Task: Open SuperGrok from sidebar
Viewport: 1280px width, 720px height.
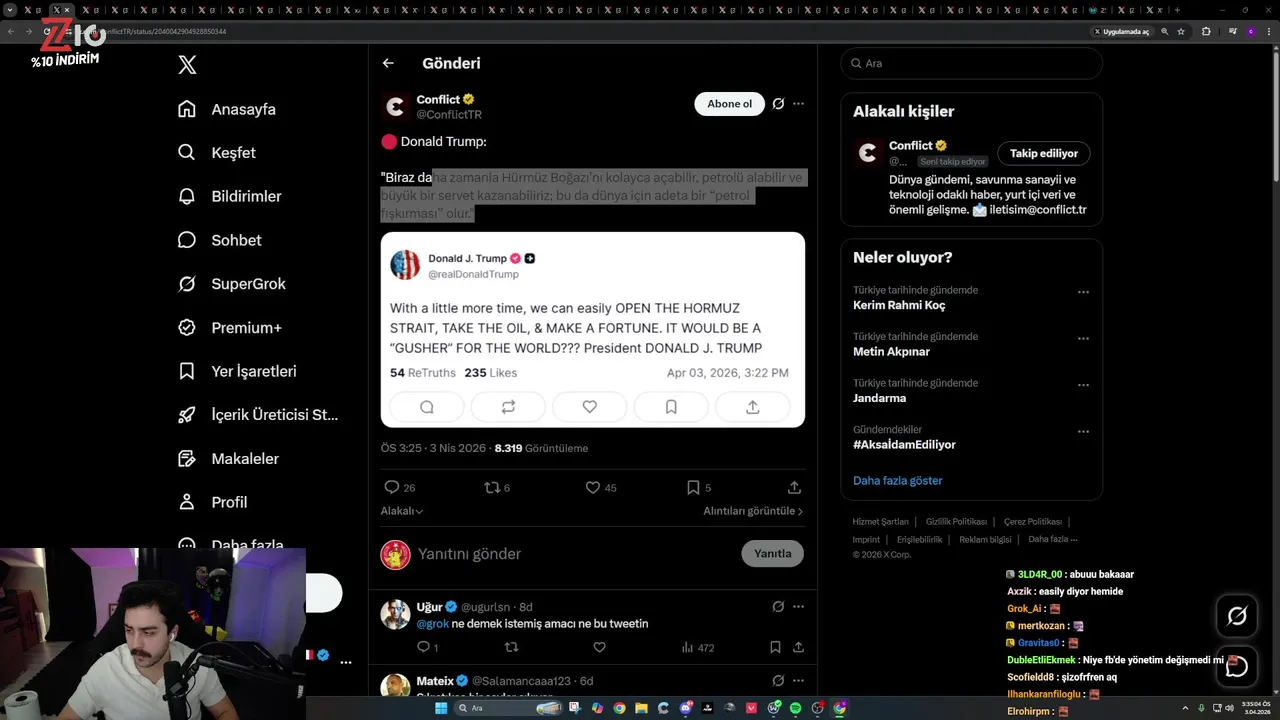Action: (x=232, y=284)
